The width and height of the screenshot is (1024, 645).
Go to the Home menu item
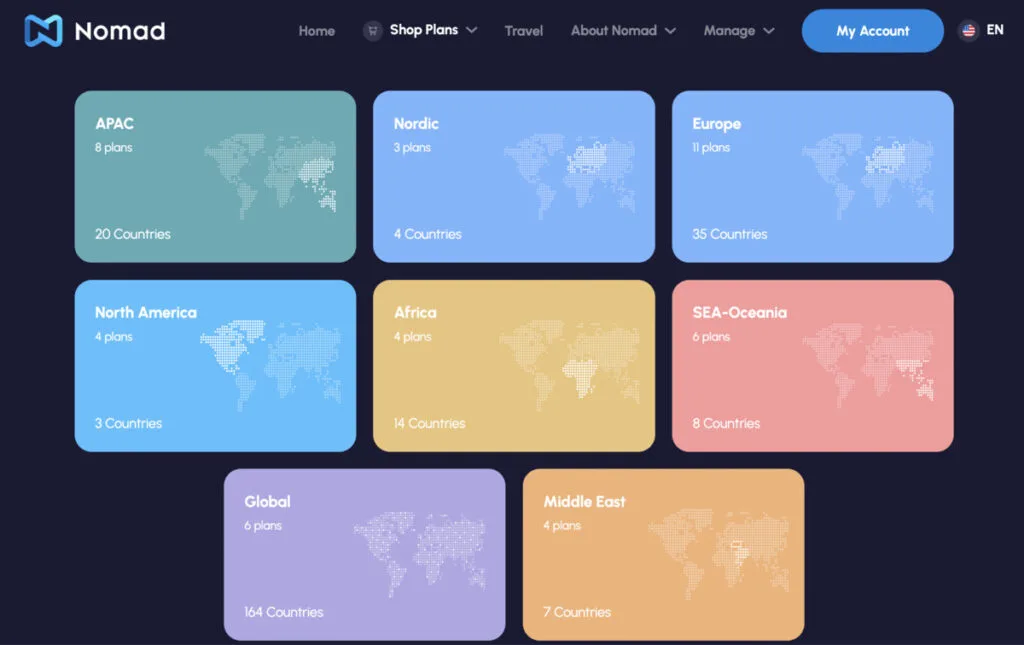coord(317,31)
